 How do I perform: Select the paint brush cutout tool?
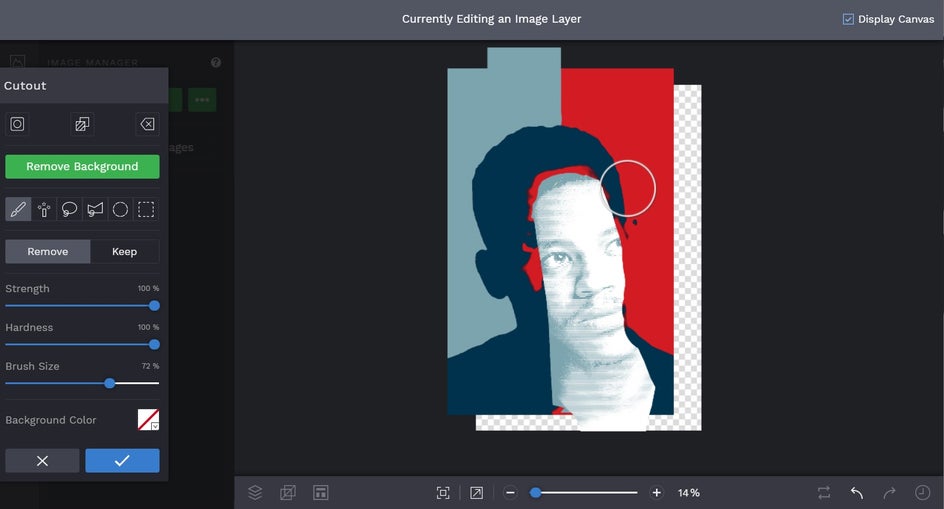(18, 209)
